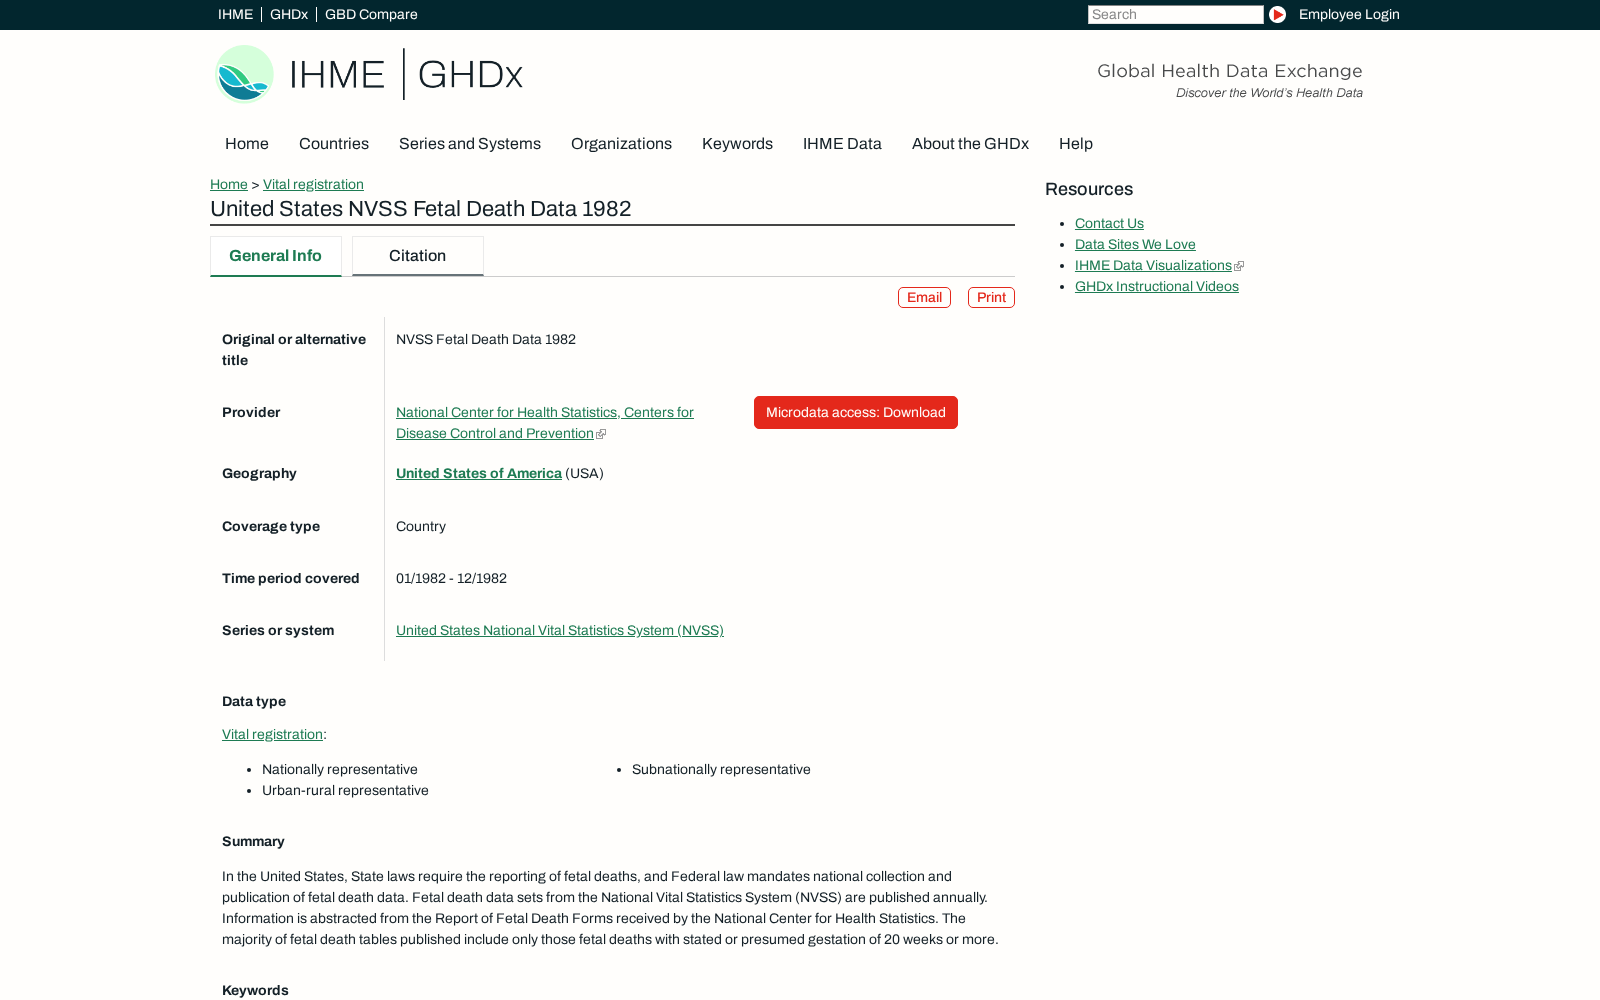Open the Help menu item
This screenshot has height=1000, width=1600.
1076,144
